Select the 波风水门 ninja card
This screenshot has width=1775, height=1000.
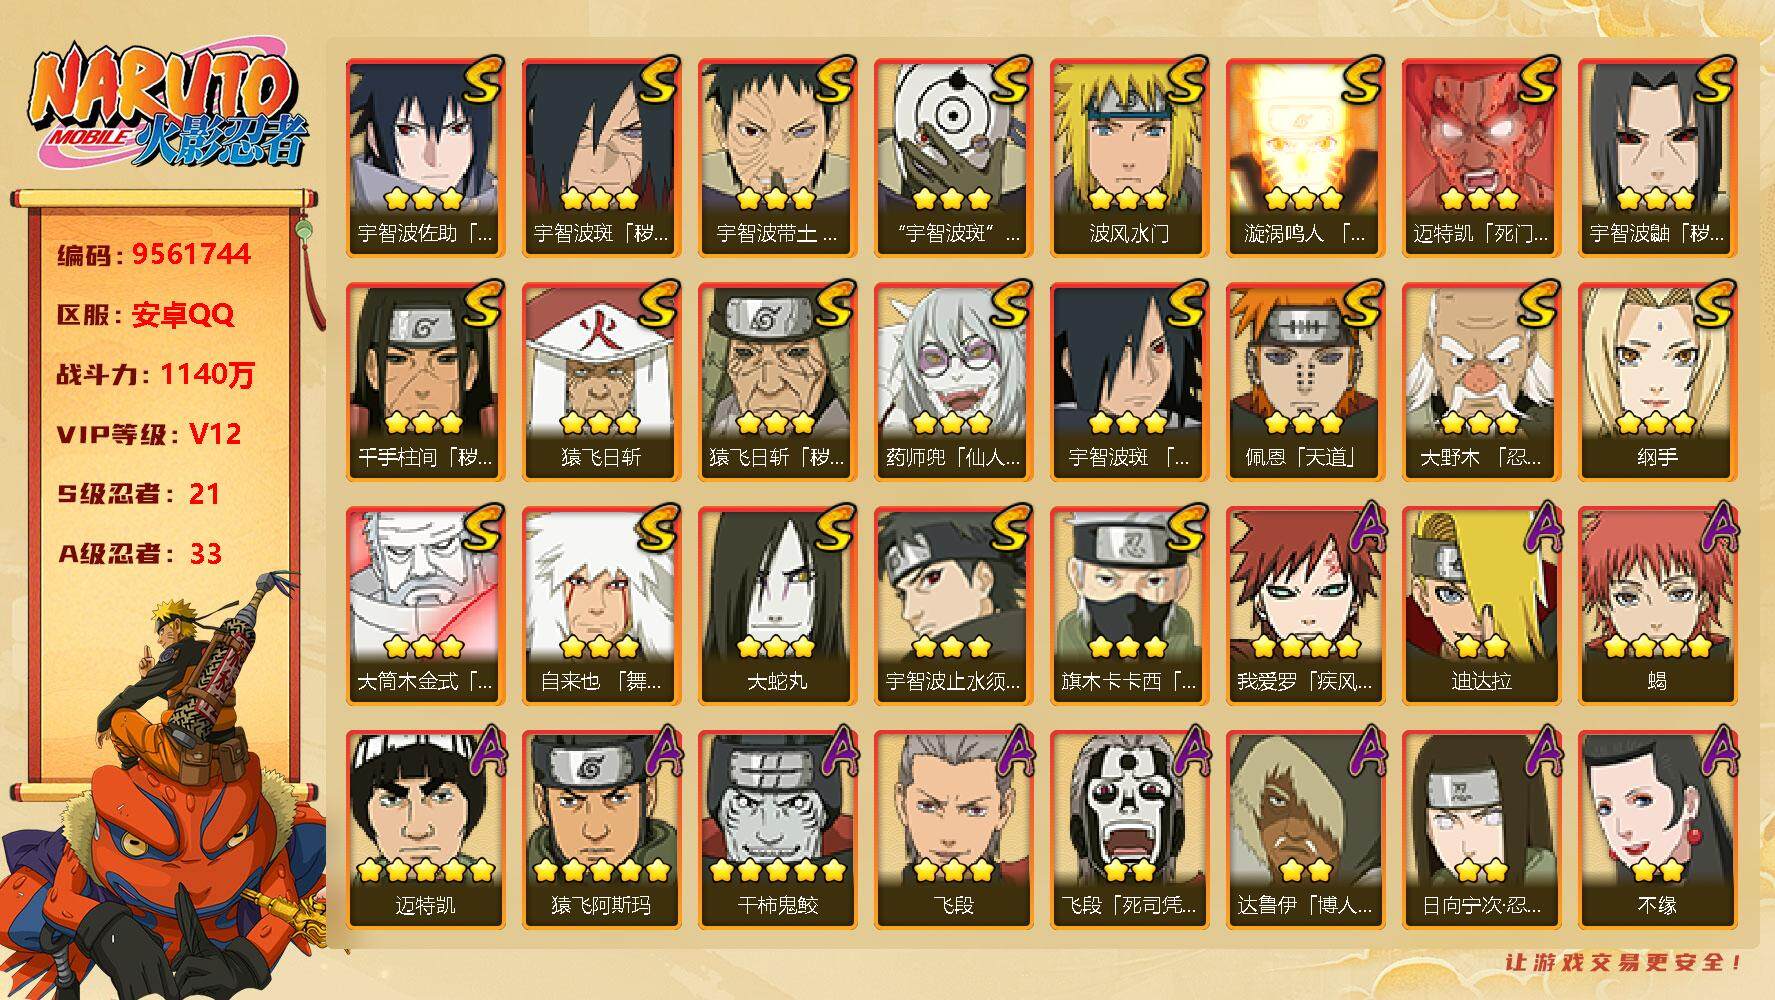tap(1129, 157)
